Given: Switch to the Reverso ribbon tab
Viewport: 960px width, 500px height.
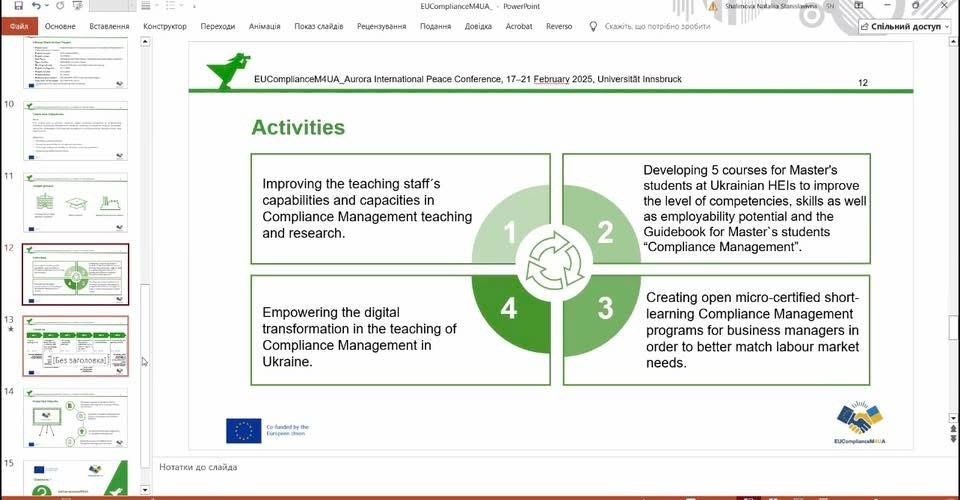Looking at the screenshot, I should click(x=559, y=26).
